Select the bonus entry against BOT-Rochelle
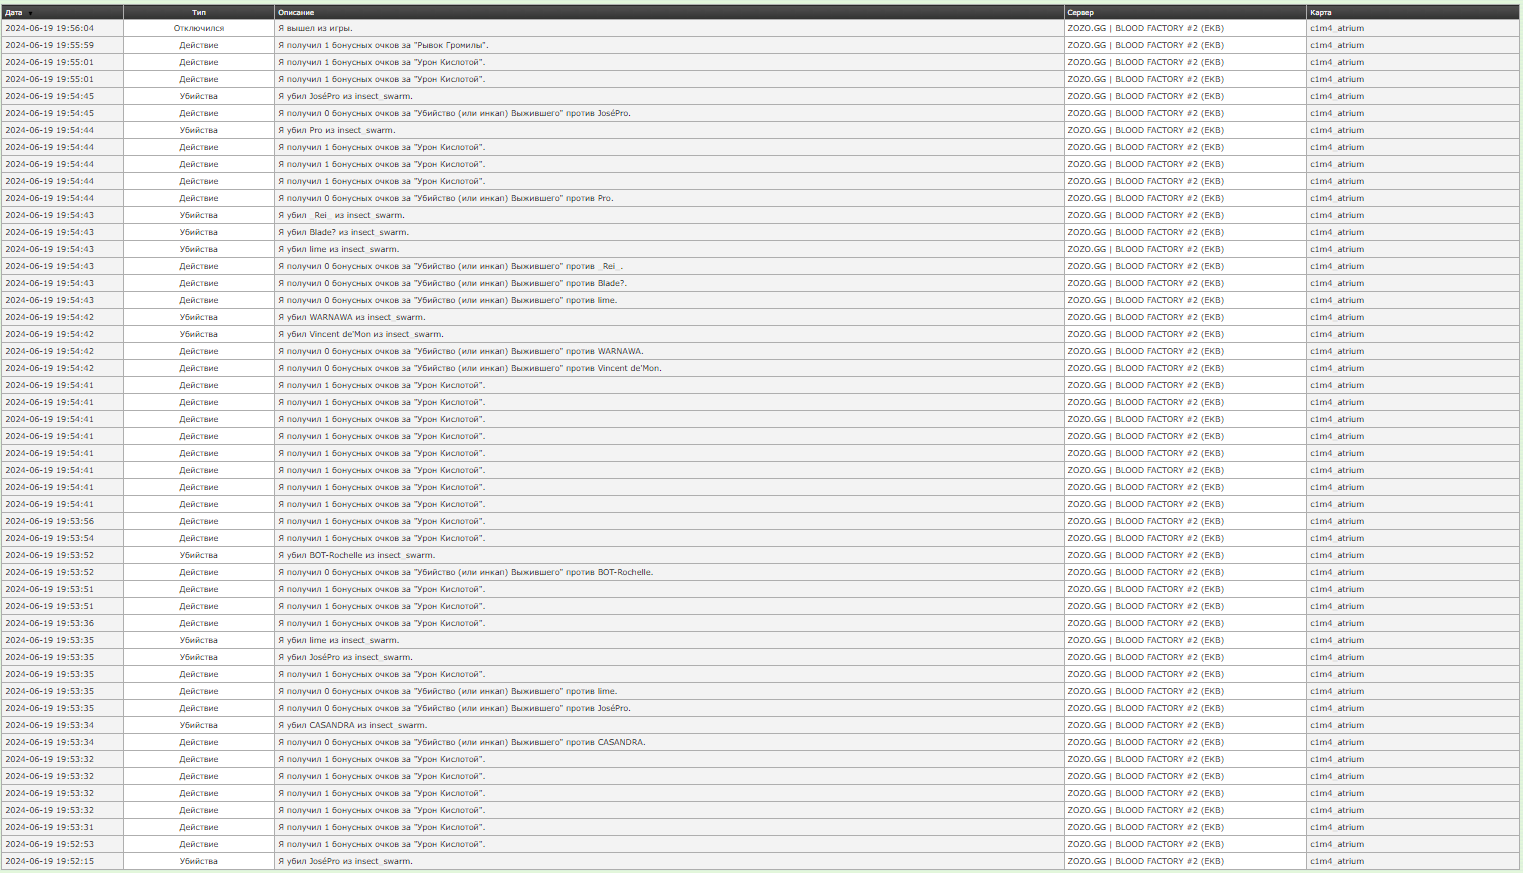Image resolution: width=1523 pixels, height=873 pixels. 465,572
